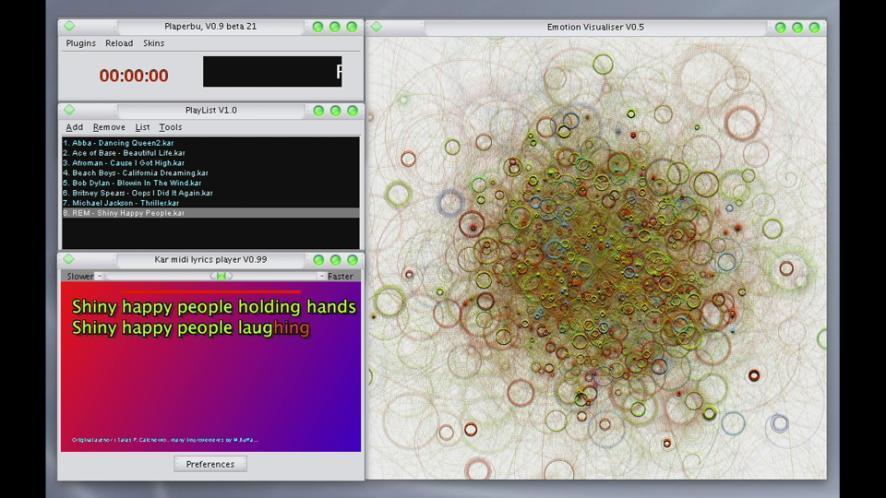886x498 pixels.
Task: Click the middle green circle in PlayList title bar
Action: tap(336, 111)
